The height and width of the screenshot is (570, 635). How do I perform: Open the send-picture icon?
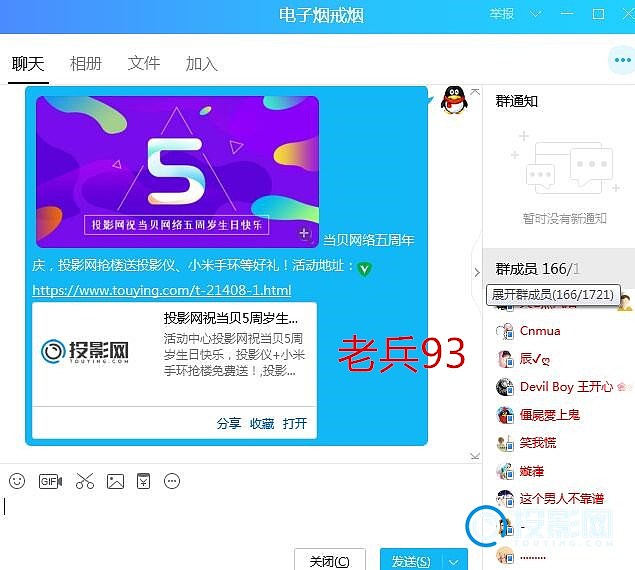(115, 481)
